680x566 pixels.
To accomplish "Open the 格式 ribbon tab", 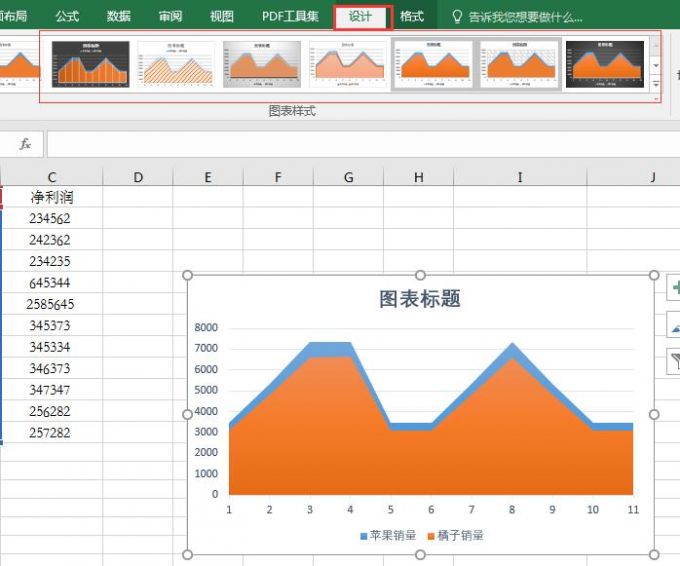I will (412, 16).
